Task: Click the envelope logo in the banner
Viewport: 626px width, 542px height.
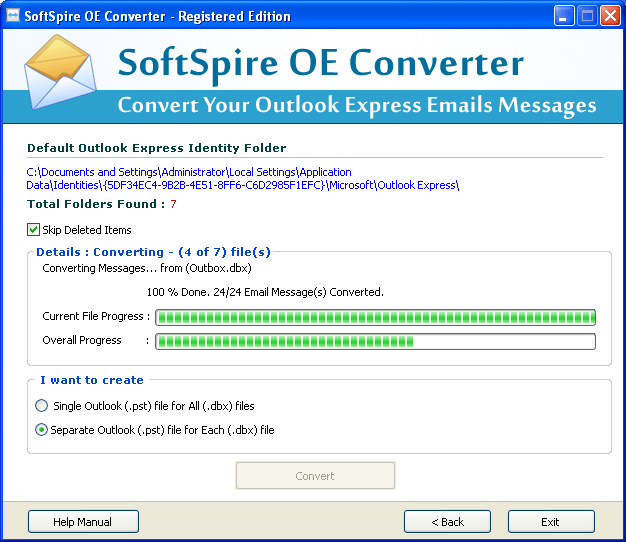Action: (x=60, y=72)
